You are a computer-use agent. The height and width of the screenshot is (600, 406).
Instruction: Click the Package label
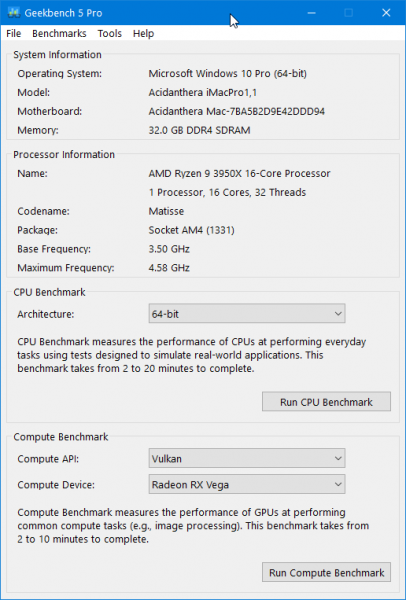click(38, 230)
